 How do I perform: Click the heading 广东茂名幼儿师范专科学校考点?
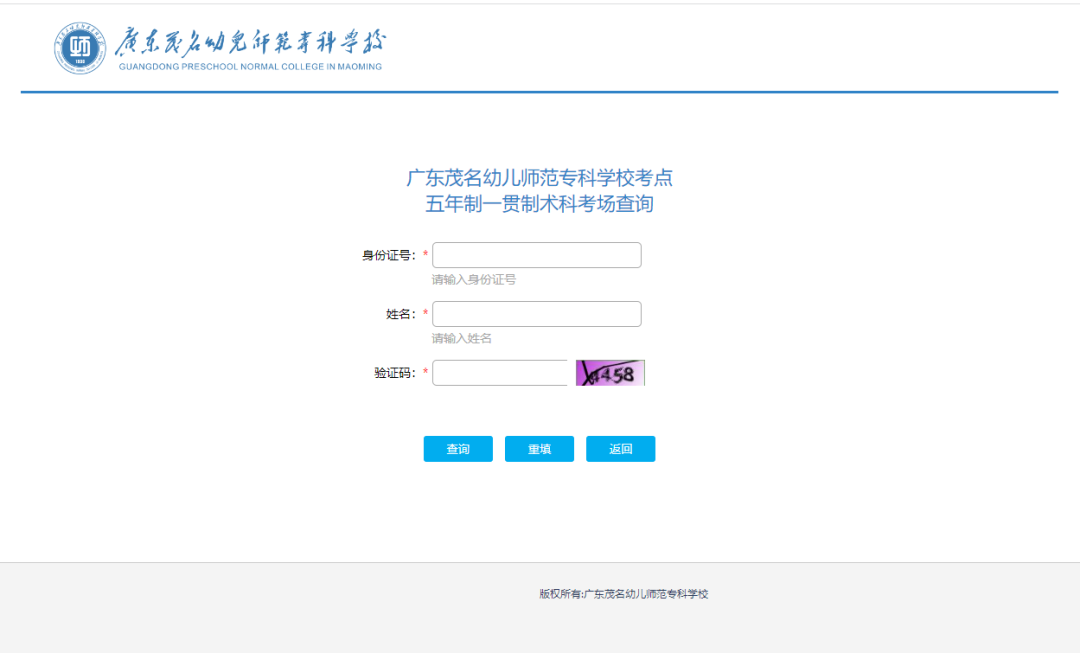click(x=539, y=178)
